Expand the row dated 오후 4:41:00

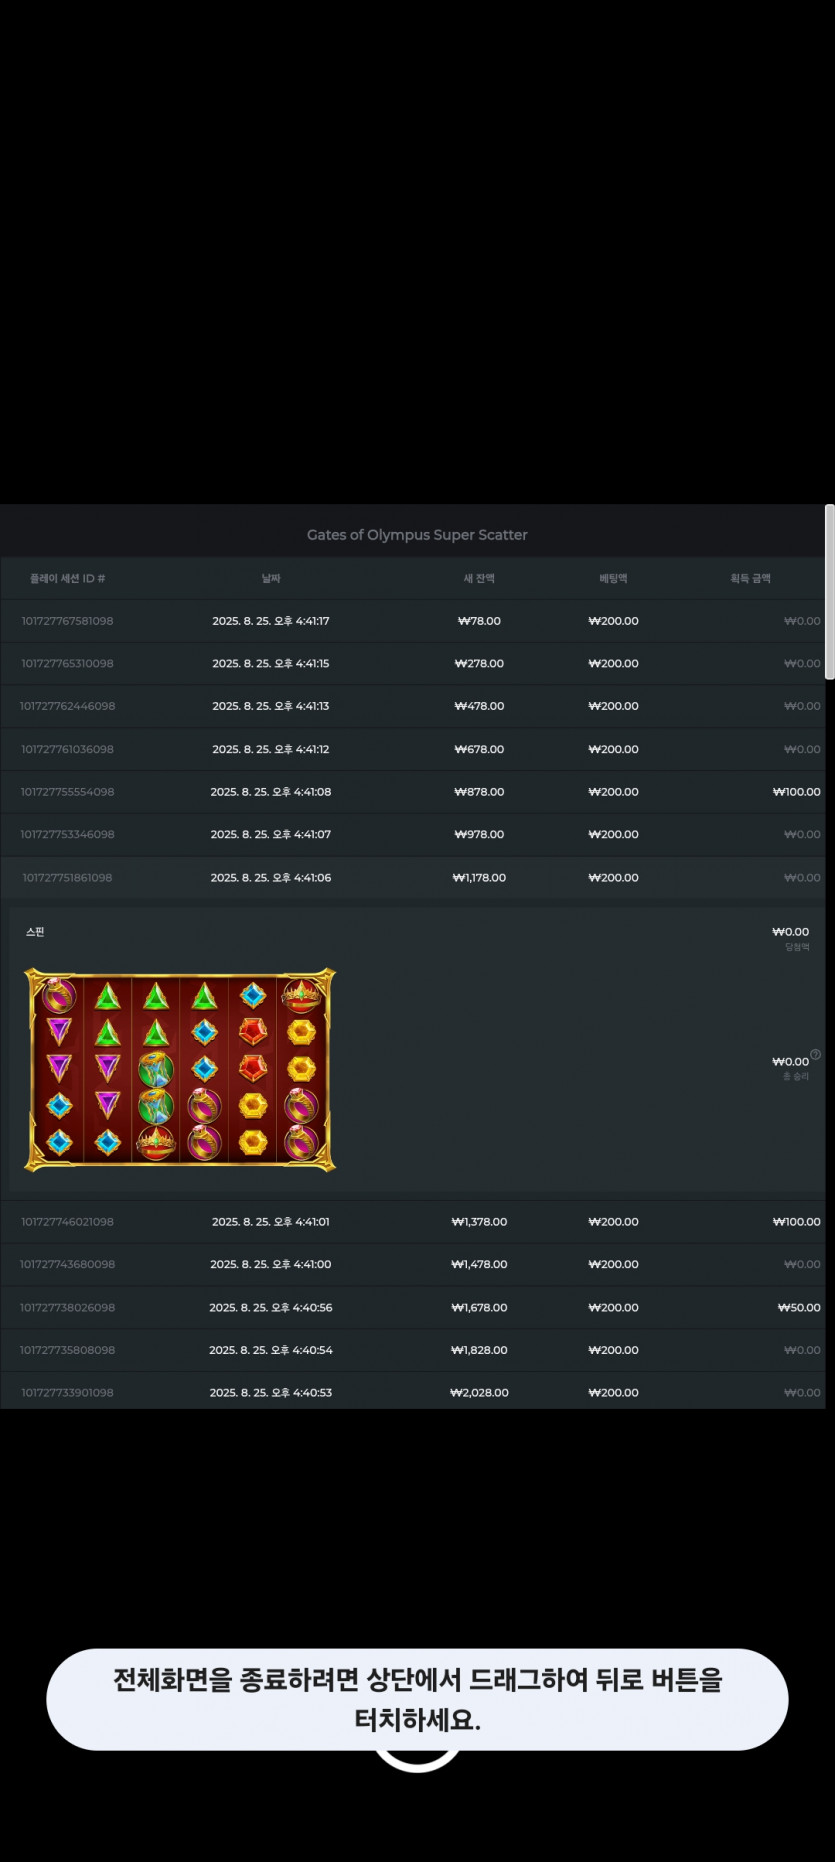click(x=413, y=1265)
